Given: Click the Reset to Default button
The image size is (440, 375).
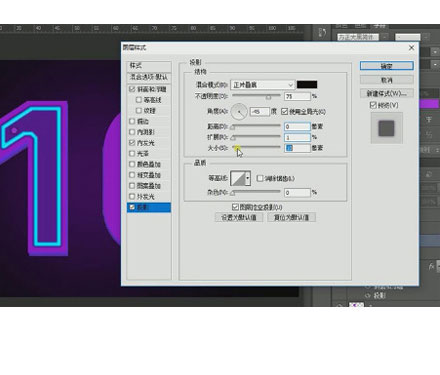Looking at the screenshot, I should 291,218.
